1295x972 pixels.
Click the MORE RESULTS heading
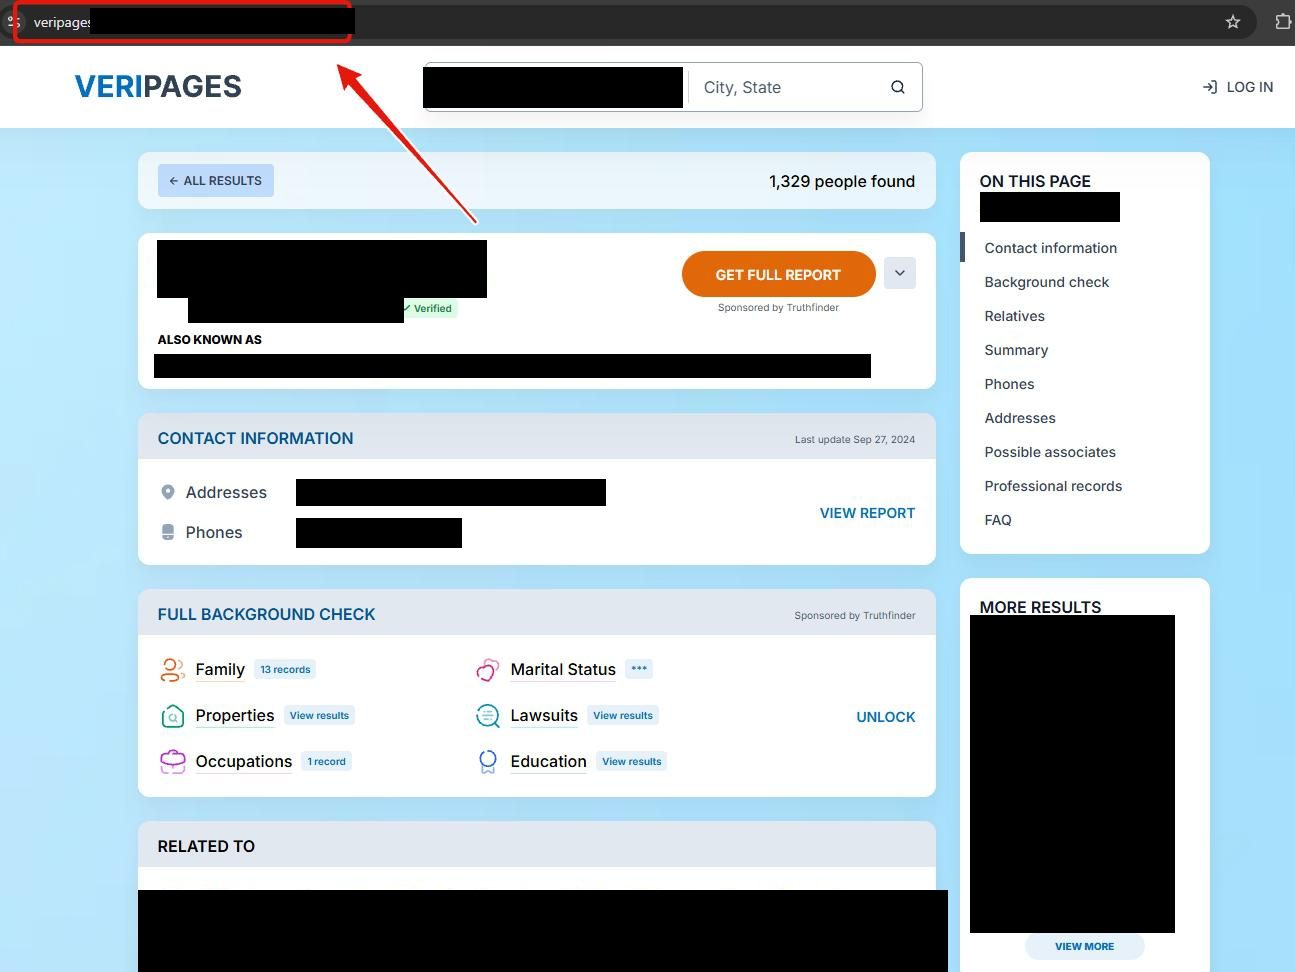1040,606
